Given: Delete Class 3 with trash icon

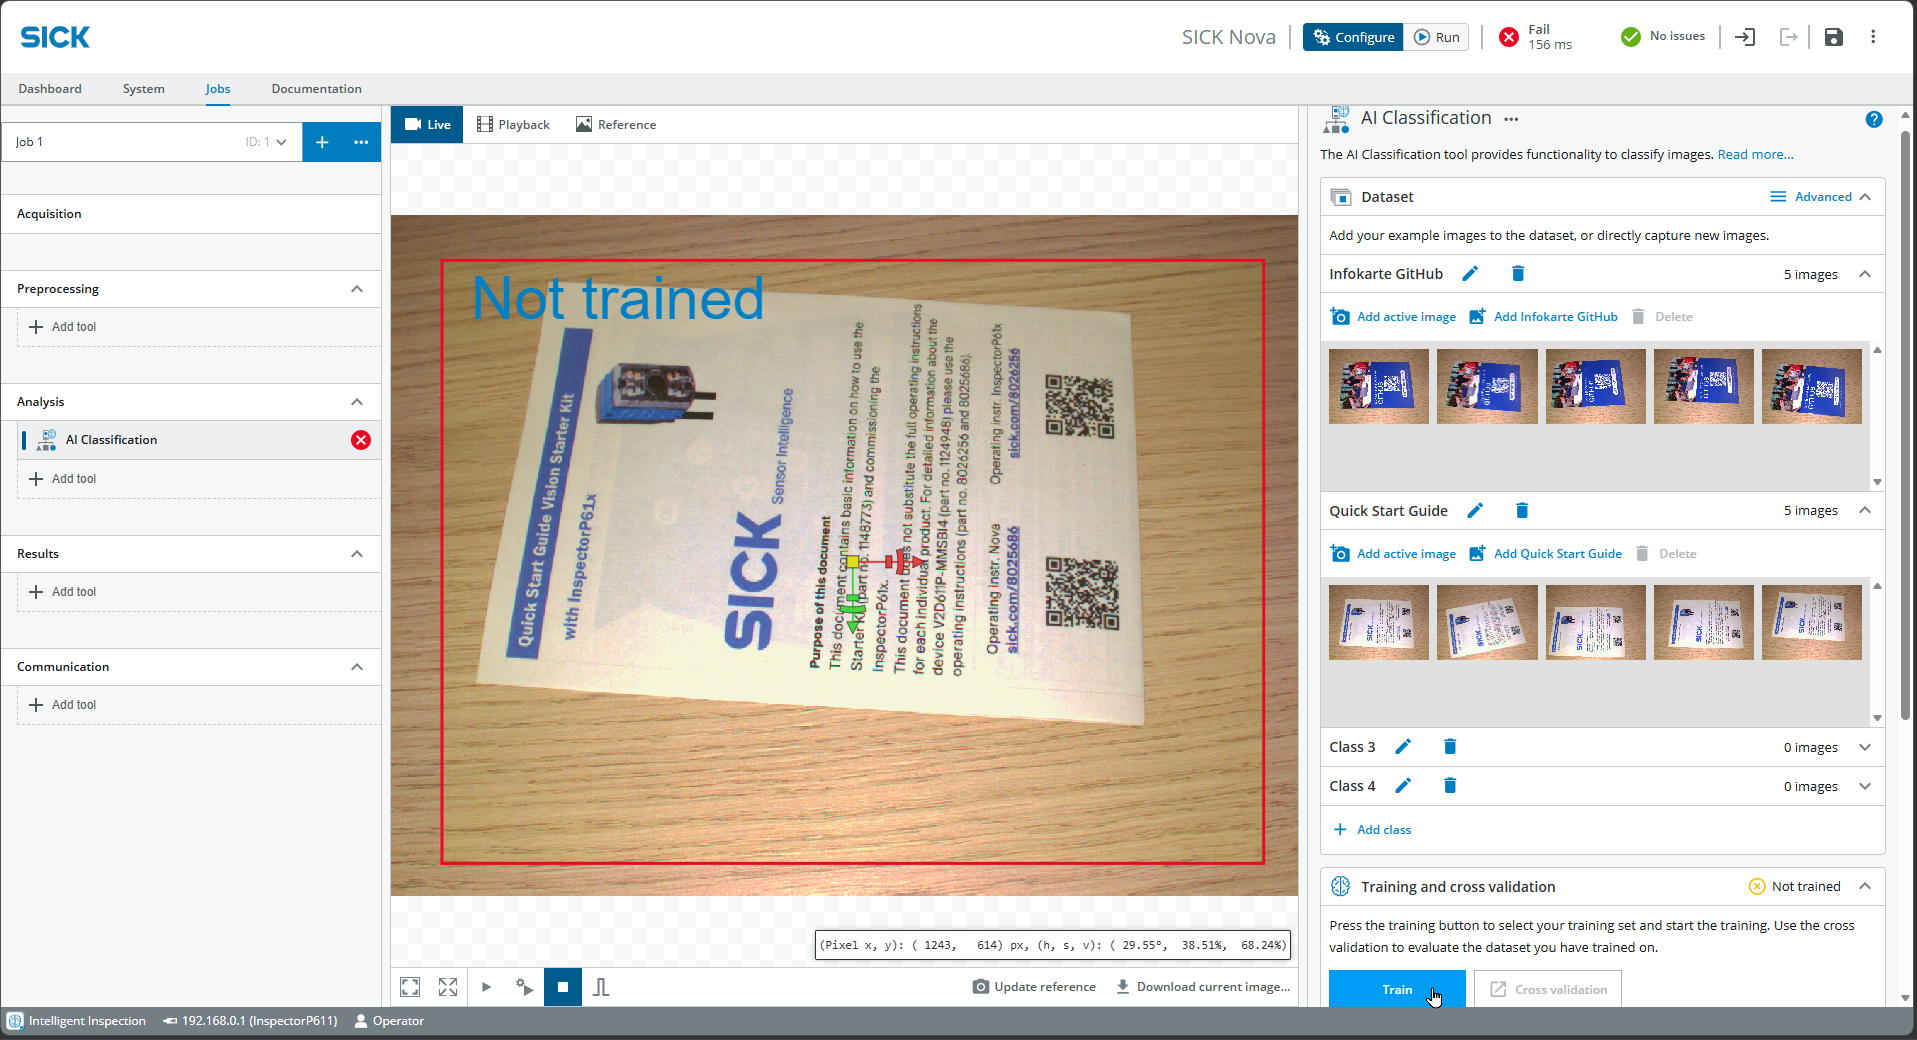Looking at the screenshot, I should point(1450,747).
